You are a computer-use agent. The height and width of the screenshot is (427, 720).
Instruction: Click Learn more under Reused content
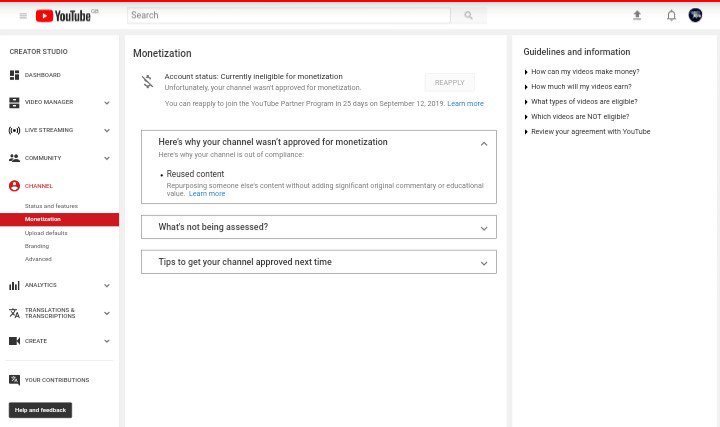pos(207,194)
